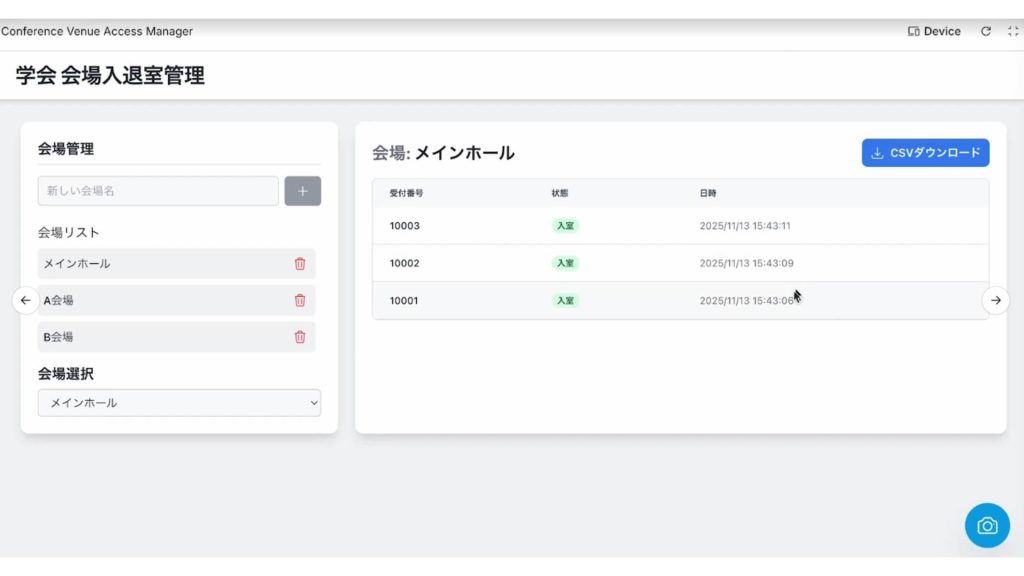Click the refresh icon in top bar
The width and height of the screenshot is (1024, 576).
click(x=986, y=31)
